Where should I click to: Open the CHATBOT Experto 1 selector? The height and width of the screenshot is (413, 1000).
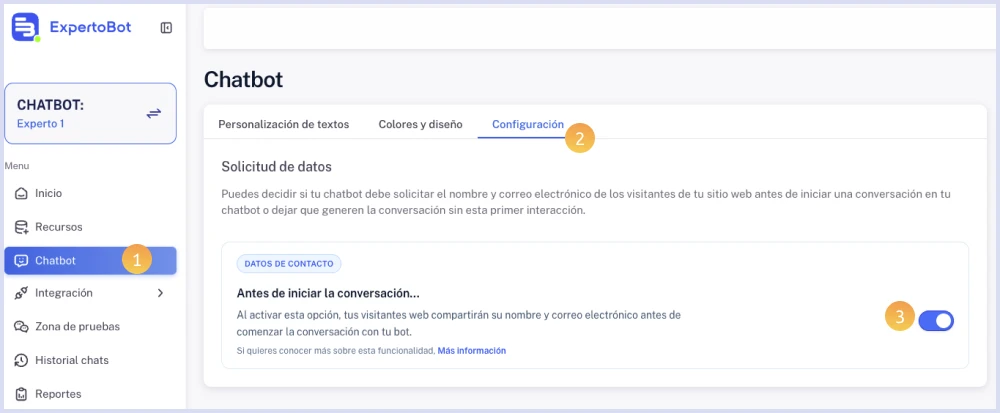tap(91, 113)
